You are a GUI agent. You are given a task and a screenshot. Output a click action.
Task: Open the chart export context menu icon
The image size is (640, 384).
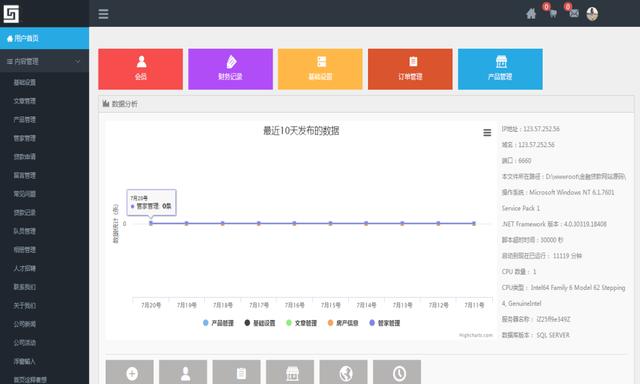point(487,133)
